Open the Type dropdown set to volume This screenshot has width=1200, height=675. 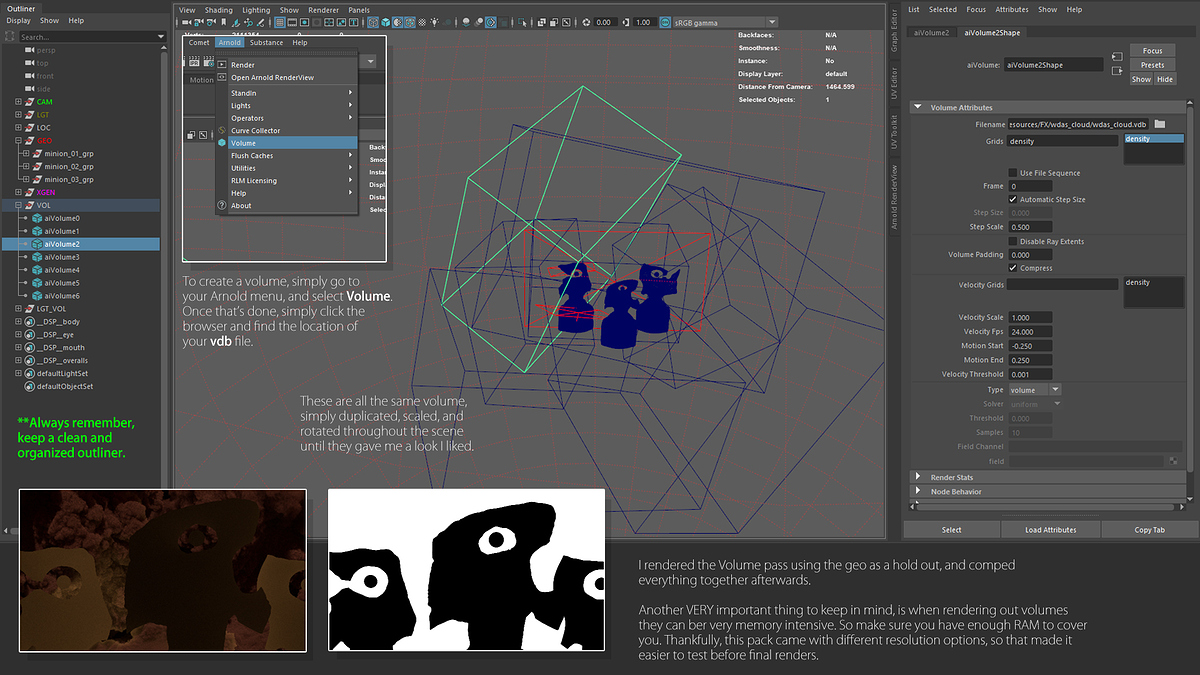click(1036, 389)
